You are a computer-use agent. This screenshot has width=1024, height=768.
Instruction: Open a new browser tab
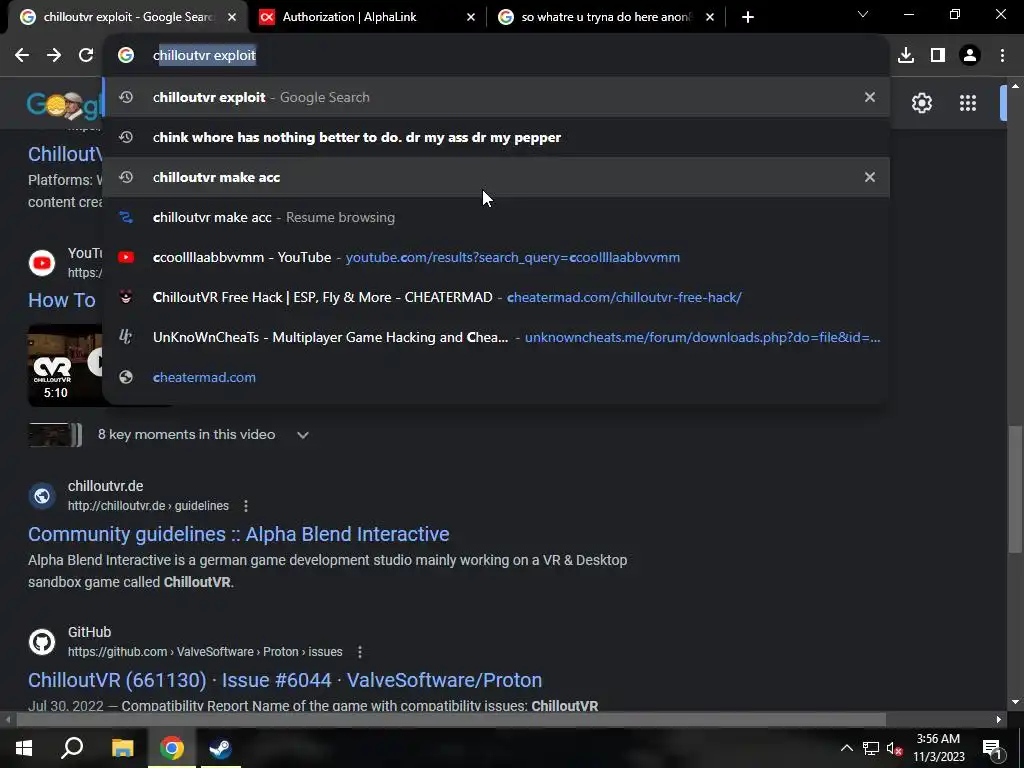[748, 18]
